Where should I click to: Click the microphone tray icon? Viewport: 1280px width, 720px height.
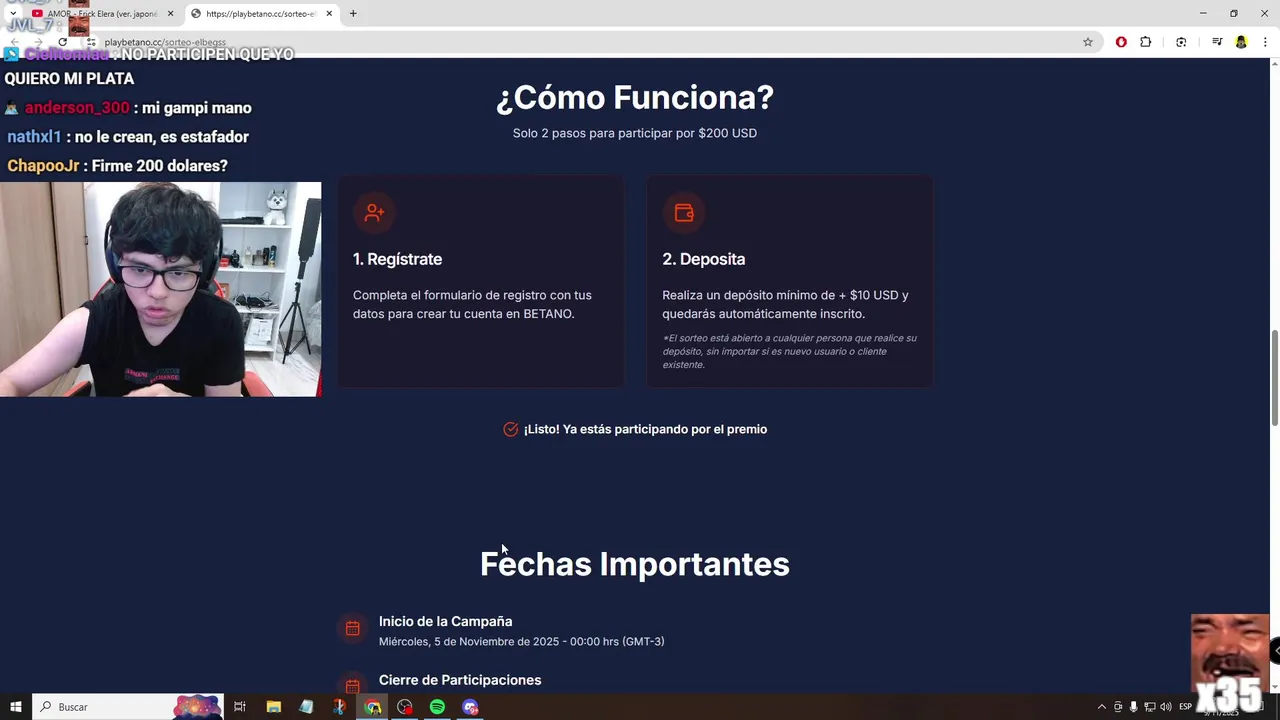coord(1134,707)
